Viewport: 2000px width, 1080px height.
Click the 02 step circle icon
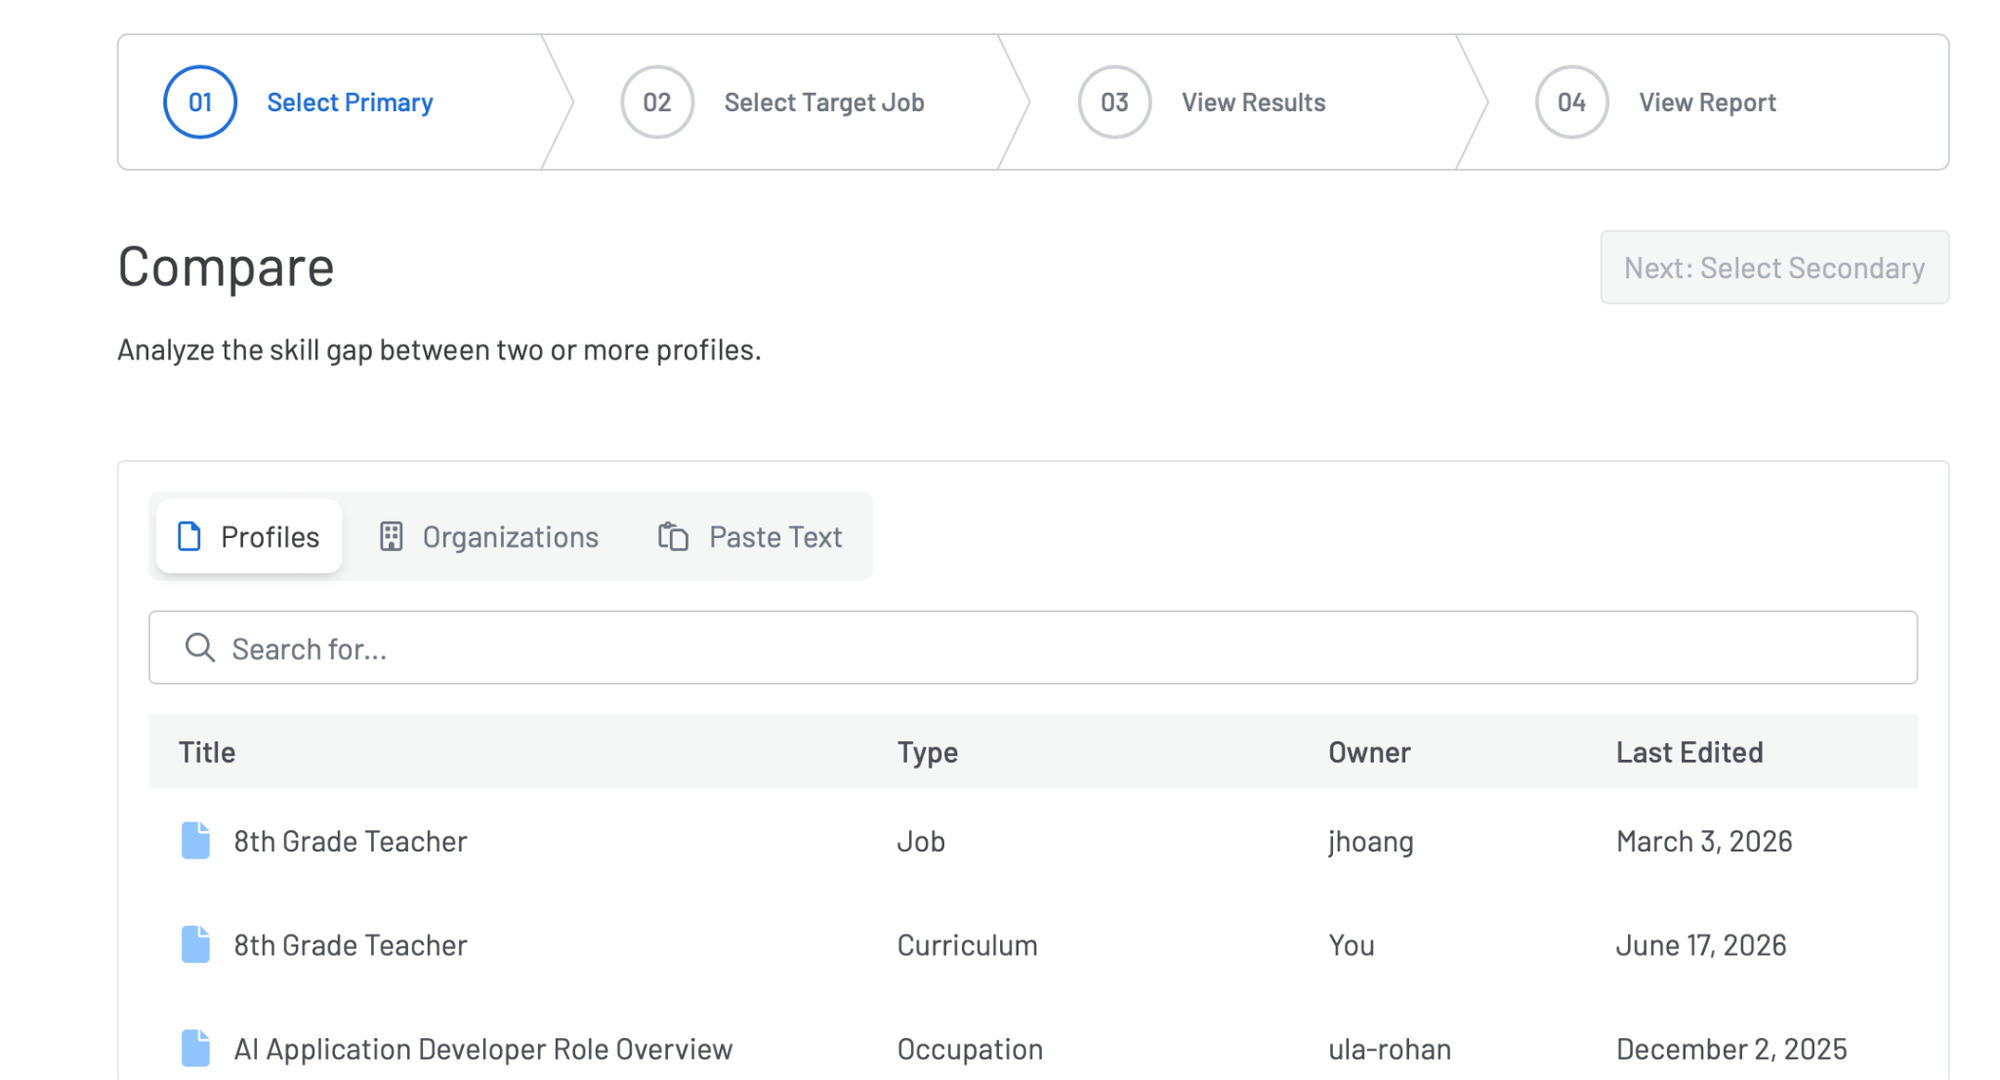(x=657, y=102)
